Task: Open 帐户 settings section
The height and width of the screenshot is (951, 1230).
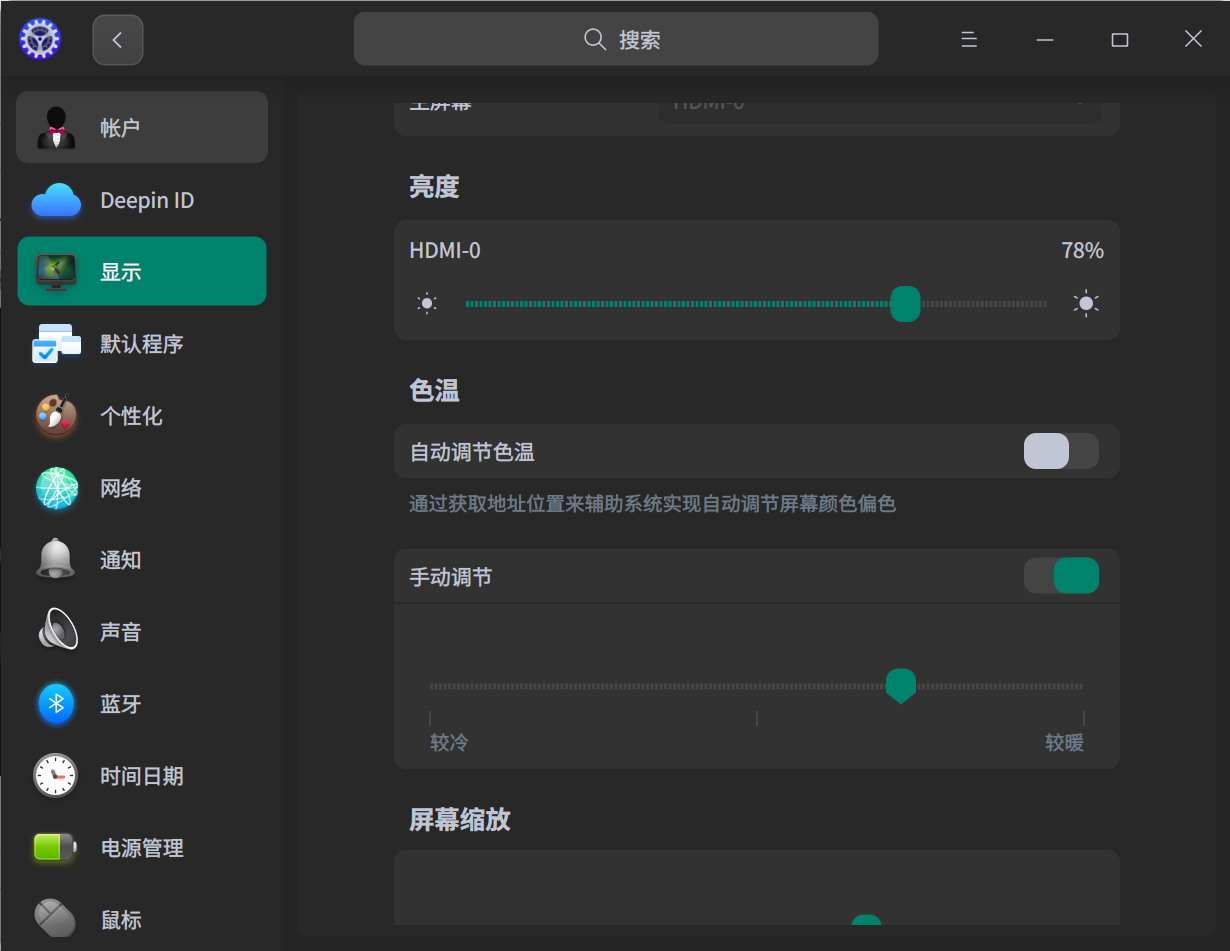Action: click(x=142, y=127)
